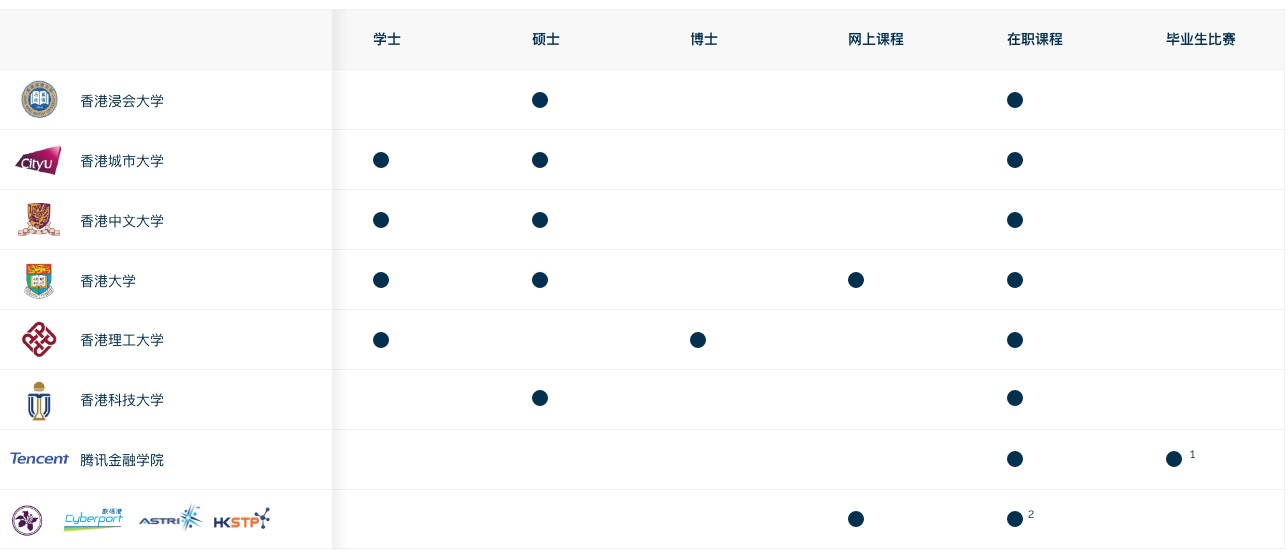This screenshot has height=560, width=1288.
Task: Click the 毕业生比赛 dot for 腾讯金融学院
Action: point(1174,459)
